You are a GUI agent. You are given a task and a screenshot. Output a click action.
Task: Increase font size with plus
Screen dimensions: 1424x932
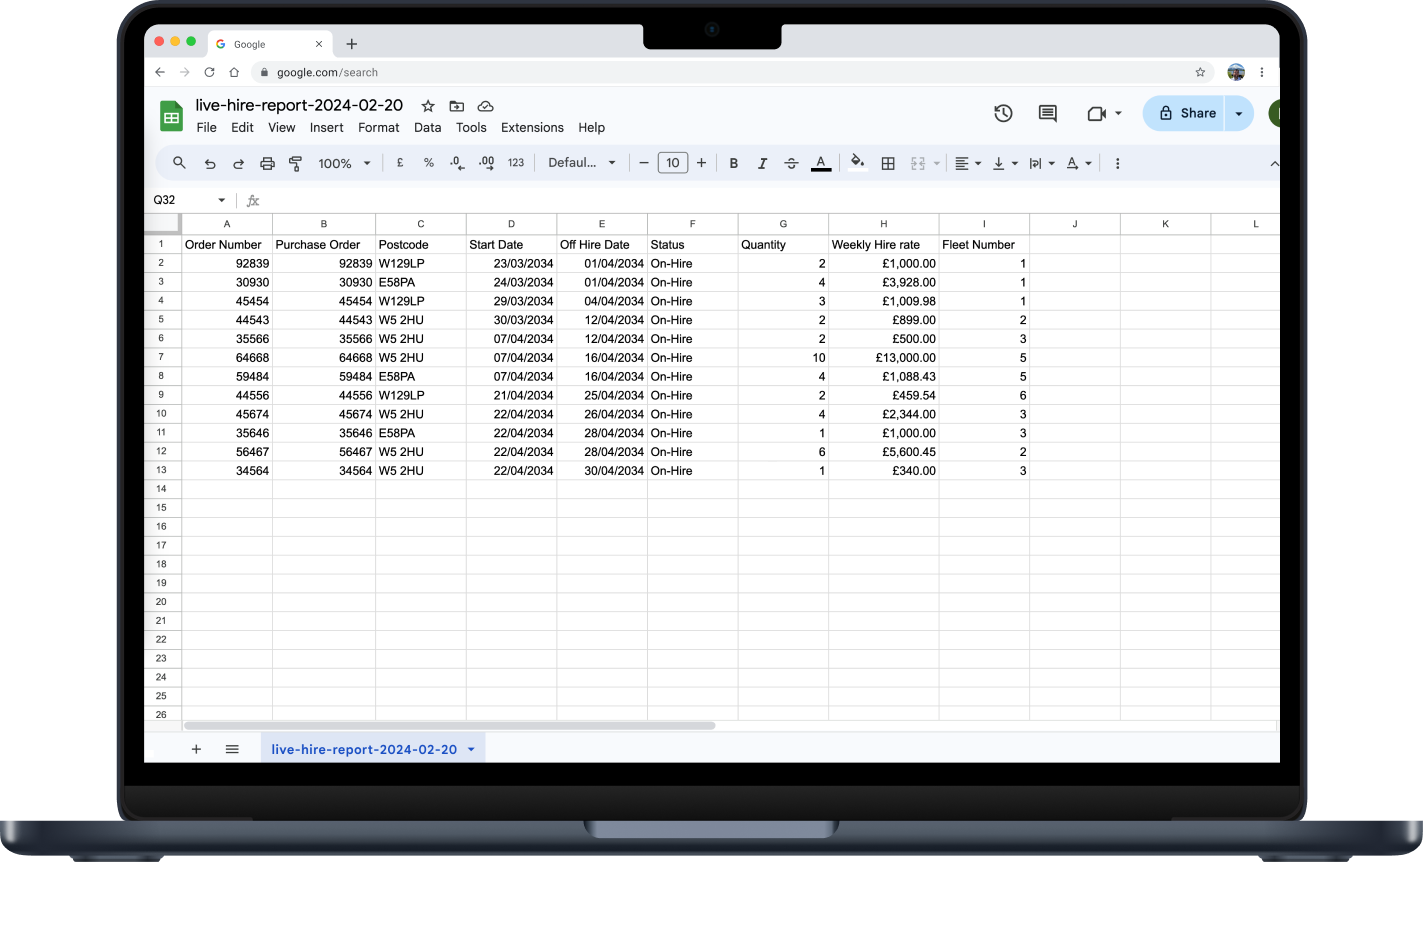coord(701,163)
